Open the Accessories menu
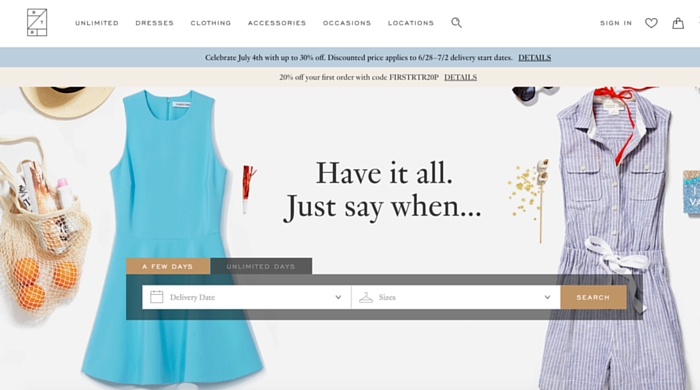This screenshot has height=390, width=700. pyautogui.click(x=277, y=23)
